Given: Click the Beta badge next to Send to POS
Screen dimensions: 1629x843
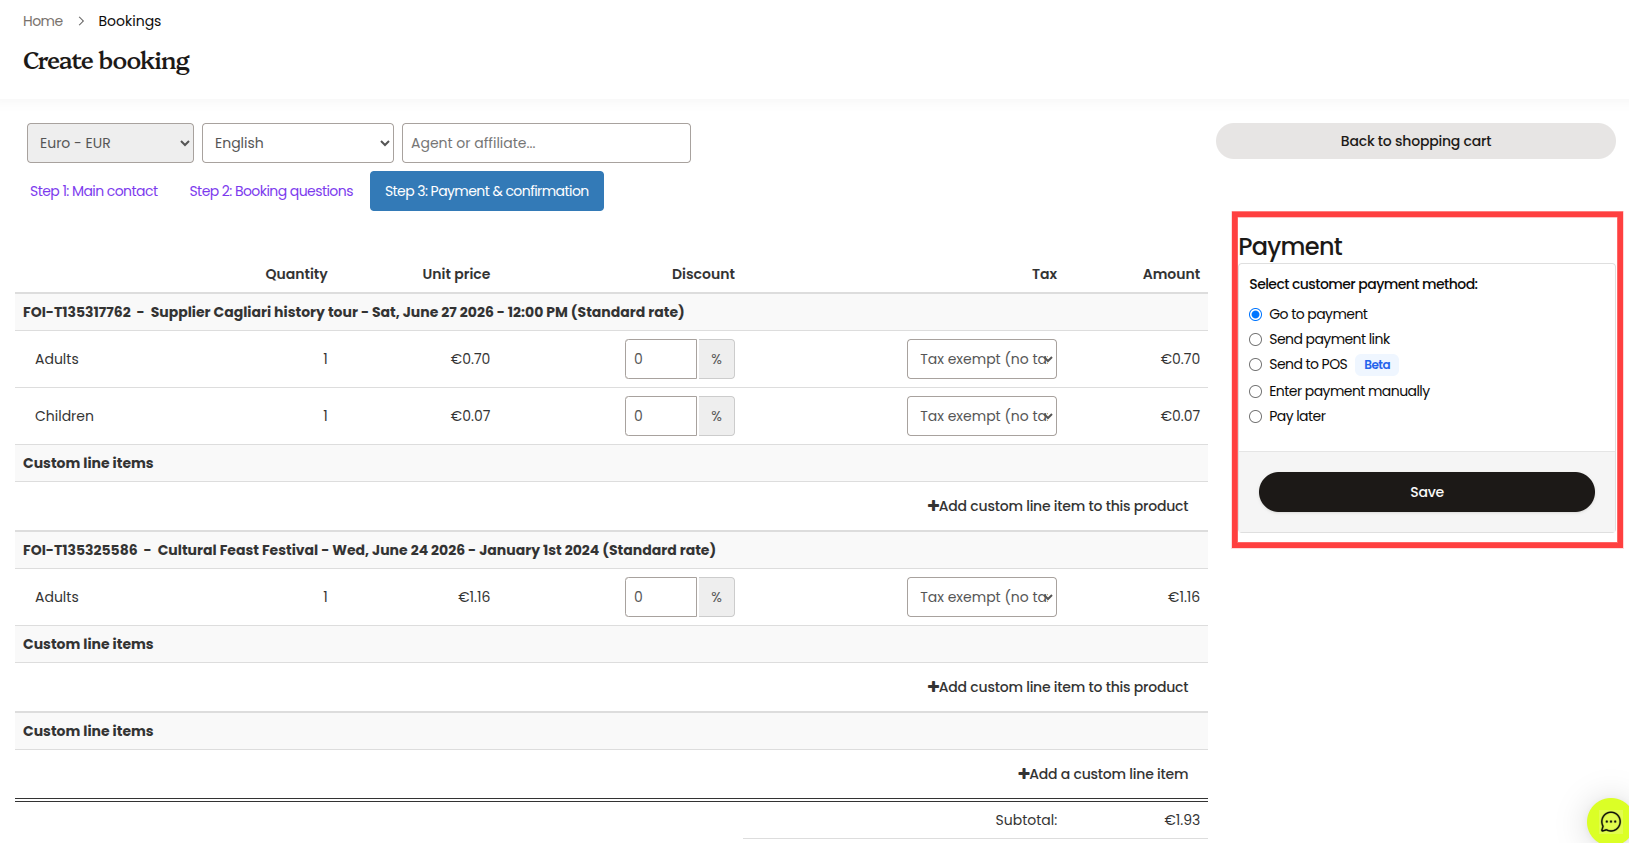Looking at the screenshot, I should point(1377,365).
